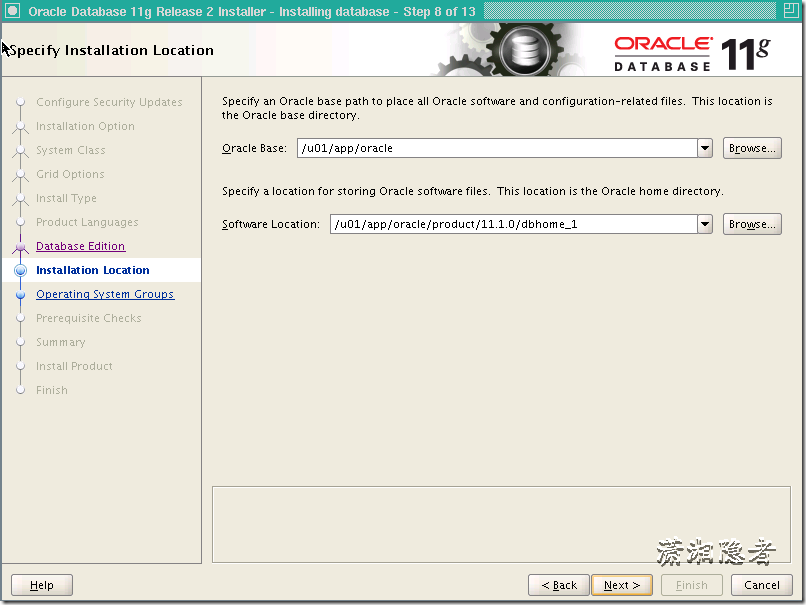Viewport: 806px width, 605px height.
Task: Click the Grid Options progress node
Action: [x=22, y=174]
